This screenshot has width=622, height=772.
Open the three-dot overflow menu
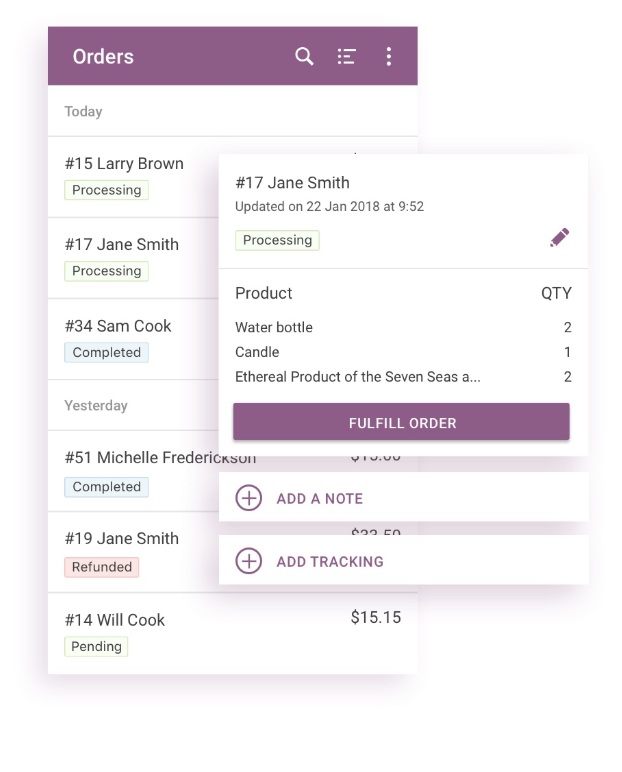(388, 56)
